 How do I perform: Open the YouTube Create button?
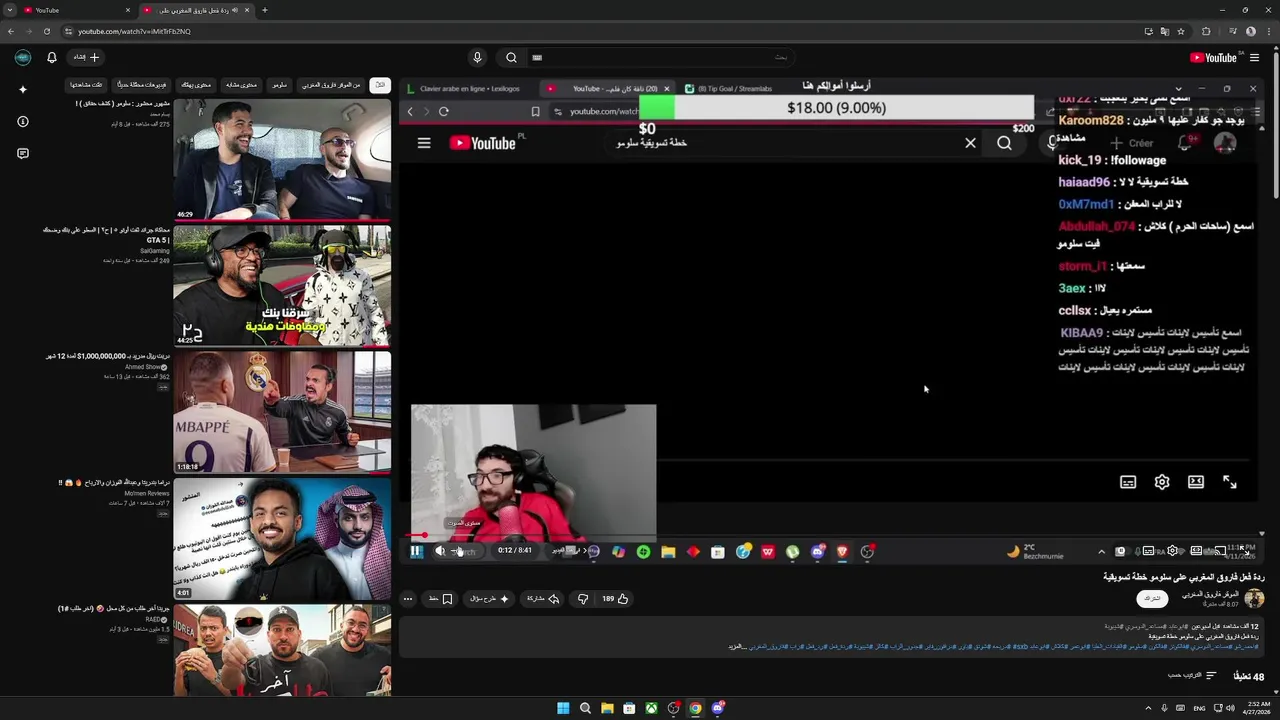point(86,57)
